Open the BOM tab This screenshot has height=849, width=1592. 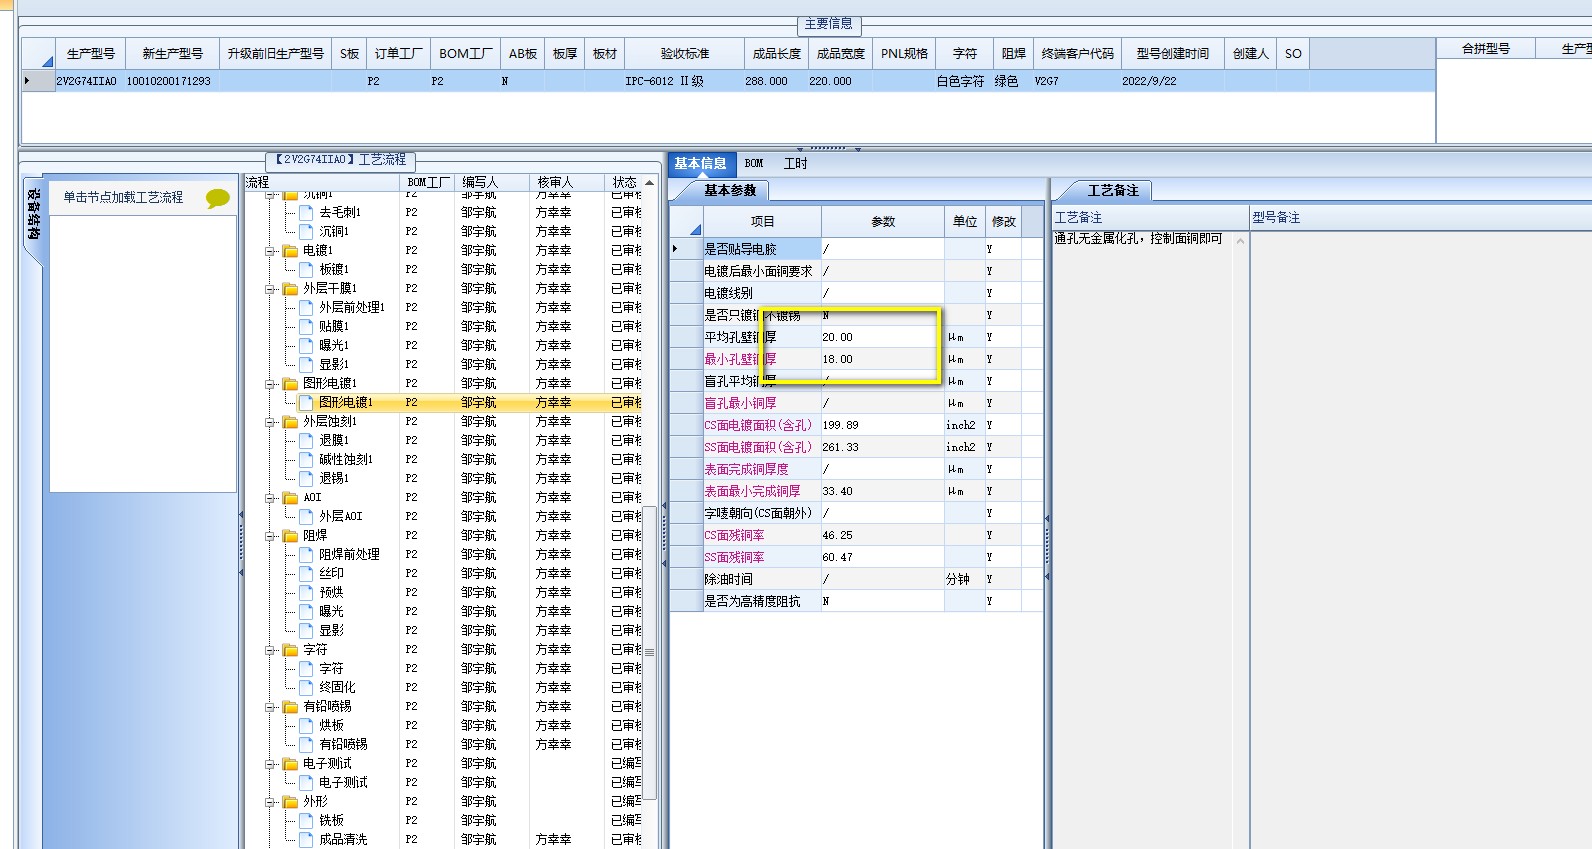point(754,164)
